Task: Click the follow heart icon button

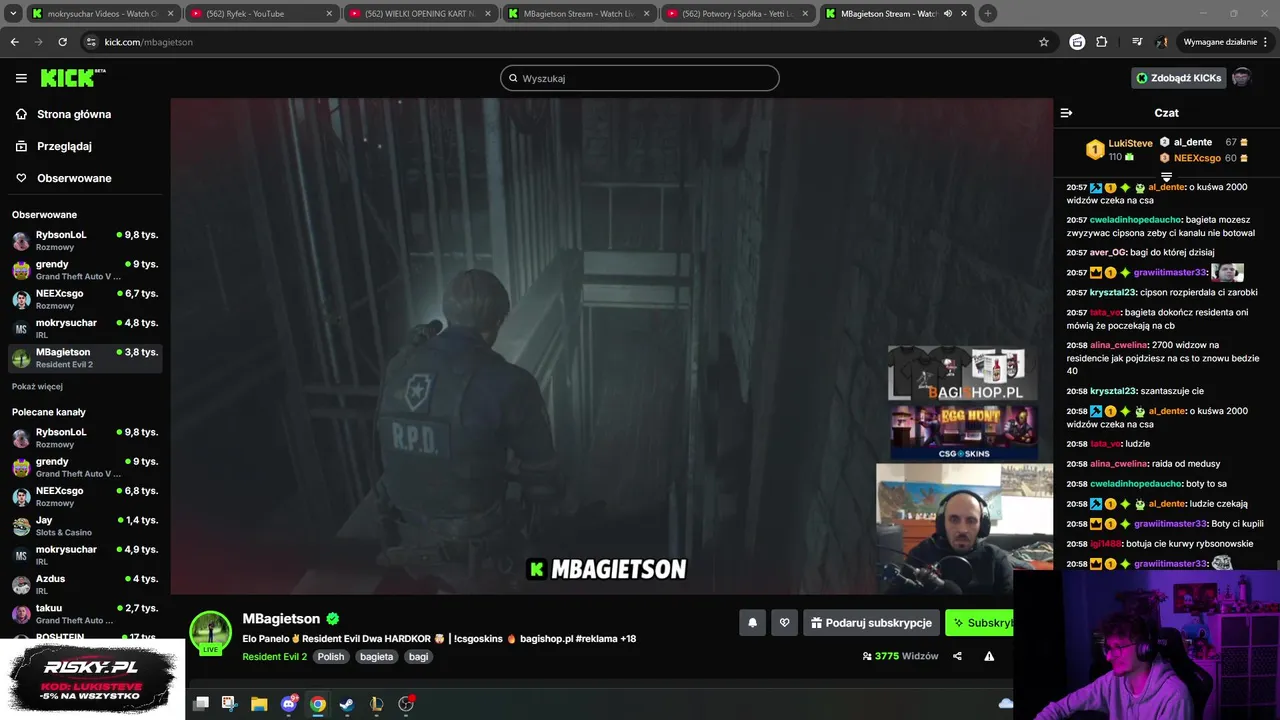Action: [x=784, y=623]
